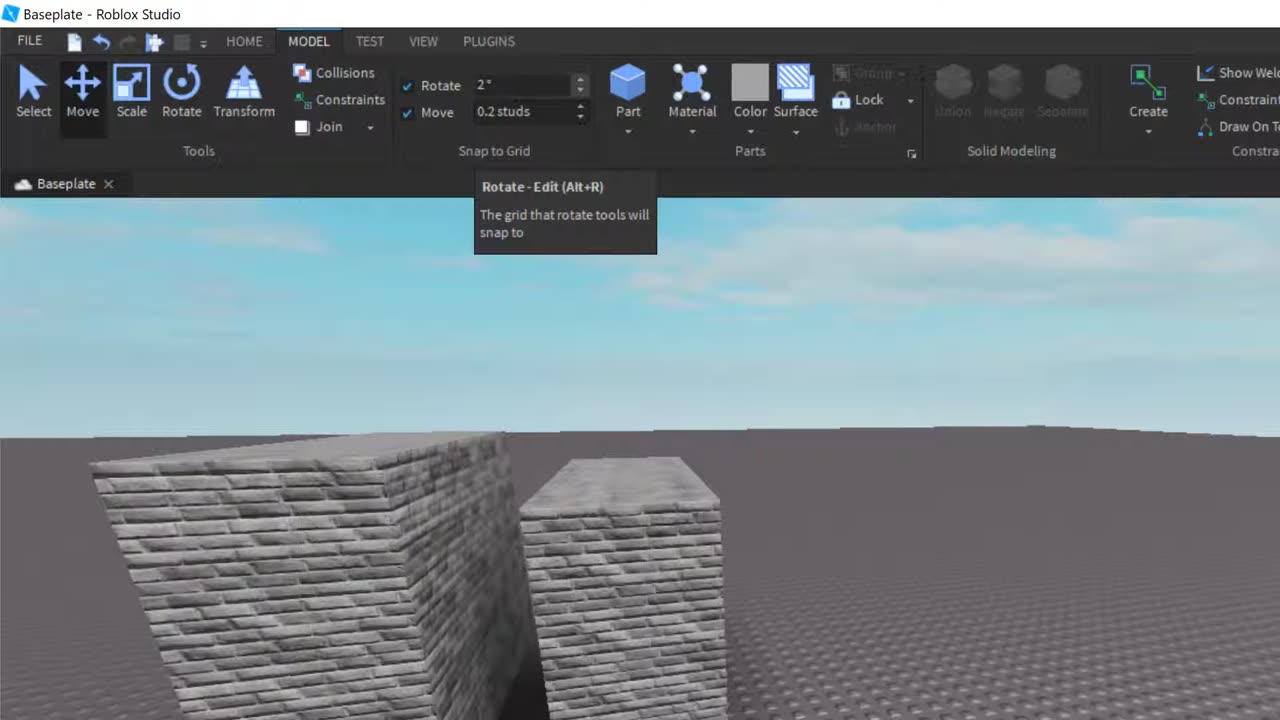1280x720 pixels.
Task: Uncheck the Move snap checkbox
Action: [407, 113]
